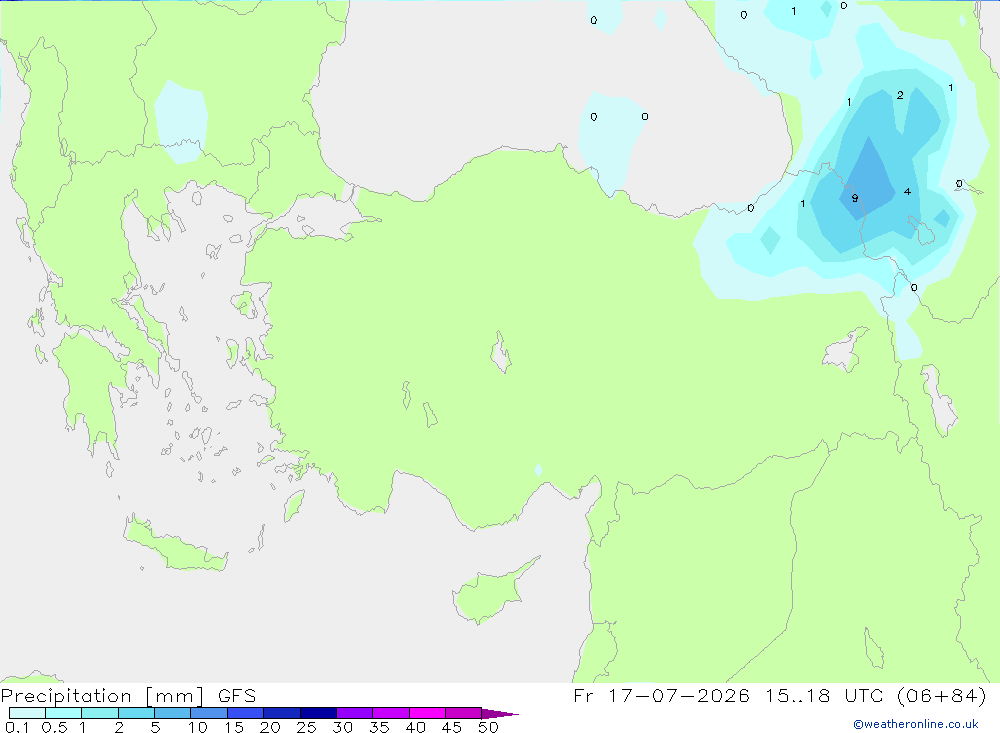This screenshot has height=733, width=1000.
Task: Click the 0.1–0.5 mm lightest cyan legend swatch
Action: coord(27,713)
